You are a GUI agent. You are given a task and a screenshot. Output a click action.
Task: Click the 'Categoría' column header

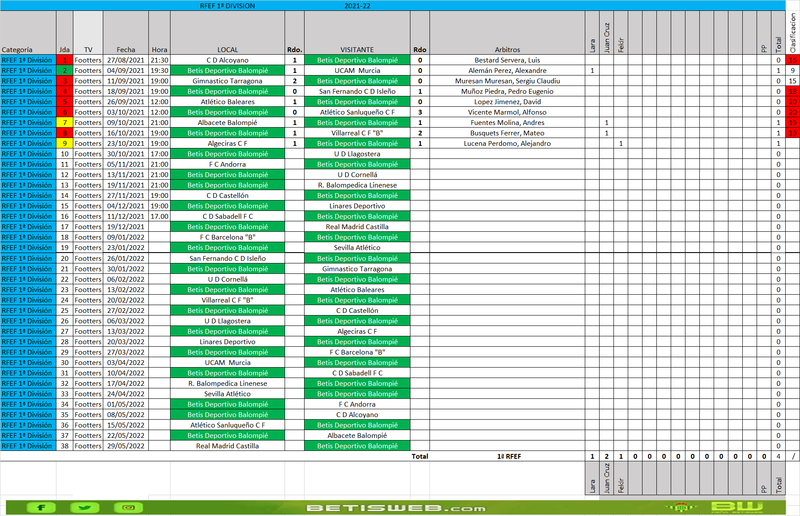point(28,33)
